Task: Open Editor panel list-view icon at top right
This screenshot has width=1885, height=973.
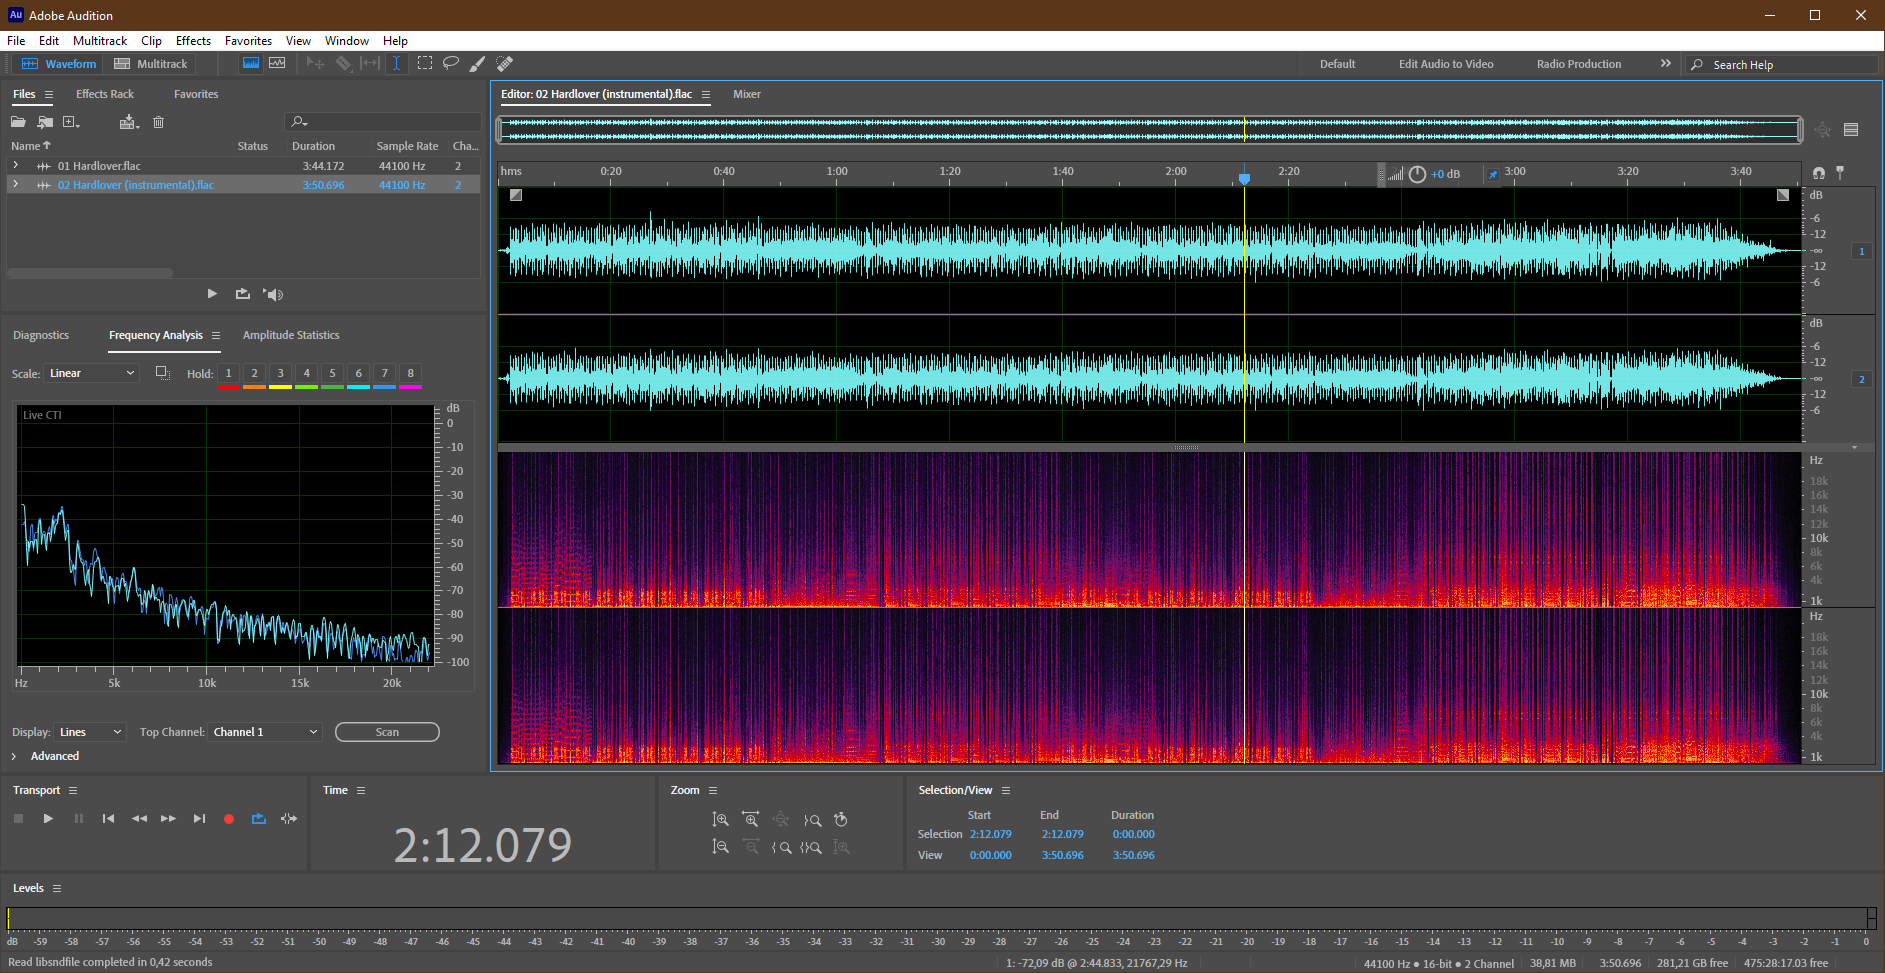Action: tap(1851, 129)
